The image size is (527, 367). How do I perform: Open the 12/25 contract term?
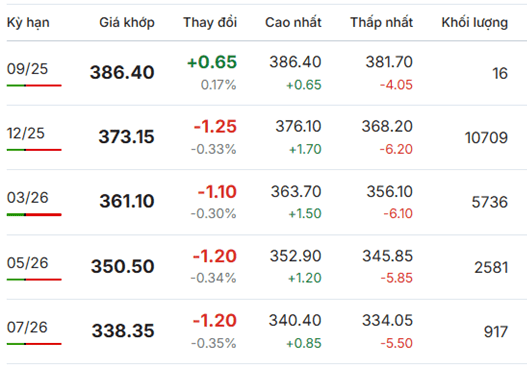tap(26, 133)
